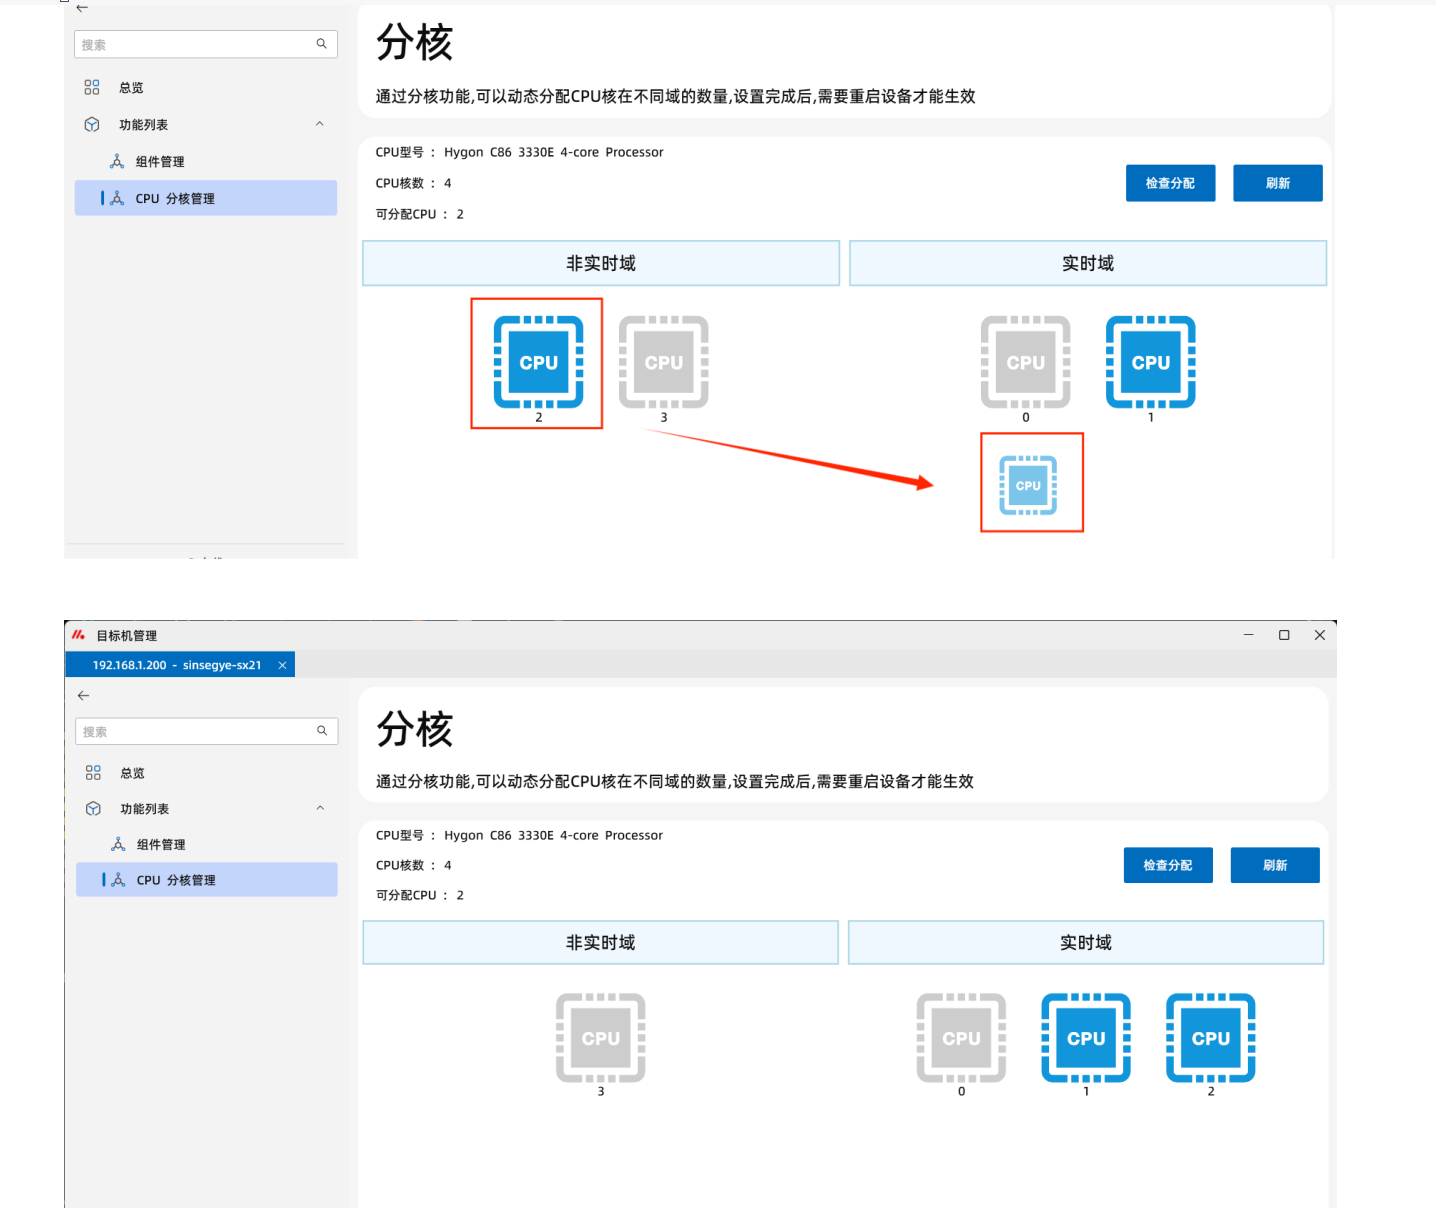
Task: Select CPU core 2 in the real-time domain
Action: (x=1210, y=1038)
